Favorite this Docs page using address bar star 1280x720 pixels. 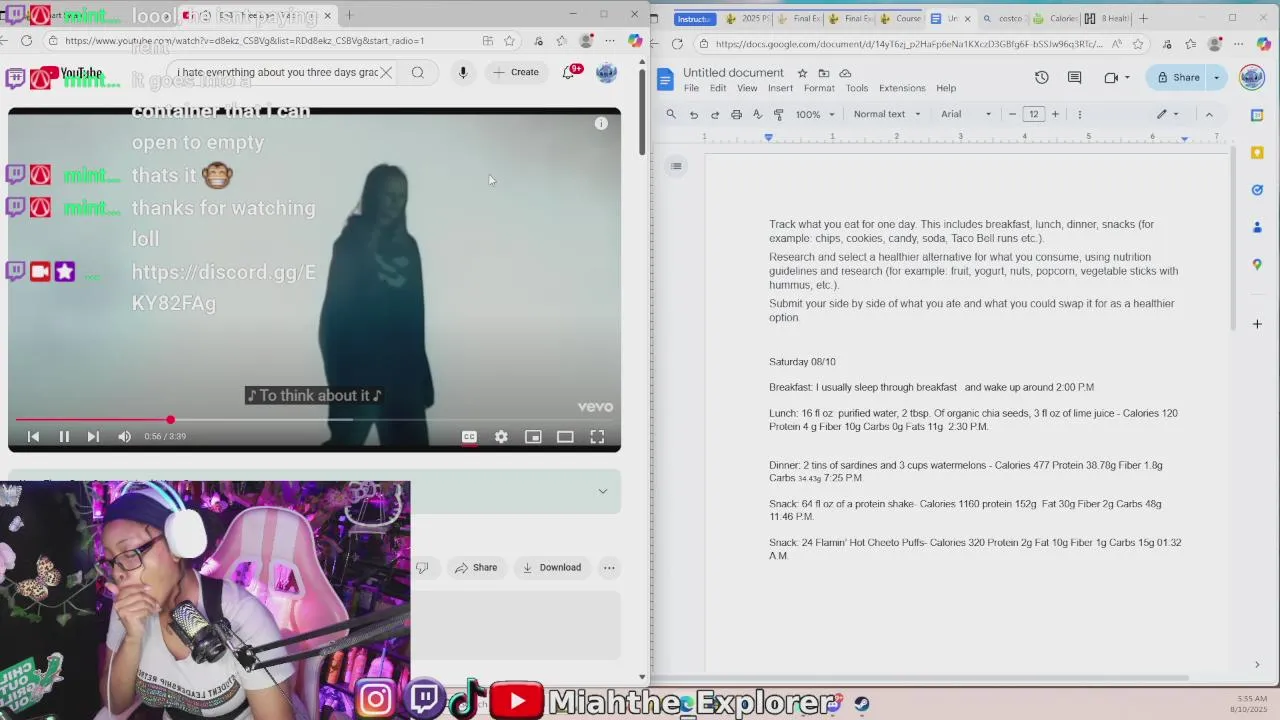(1138, 44)
